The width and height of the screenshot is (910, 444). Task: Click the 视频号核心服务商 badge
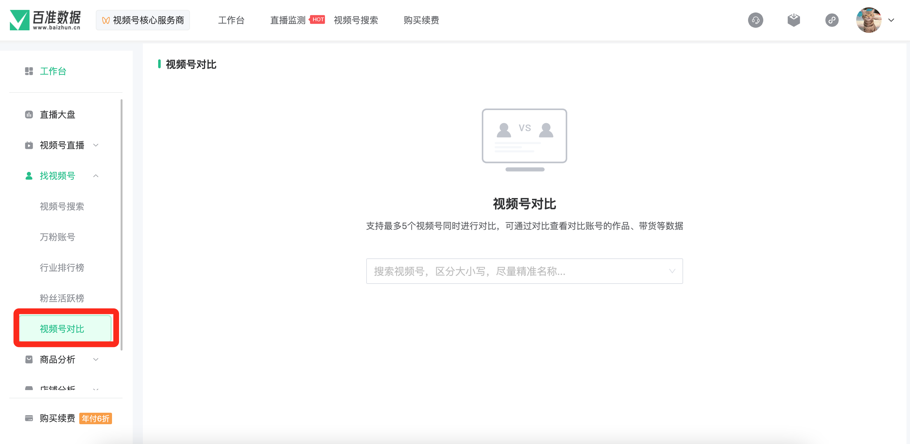(143, 20)
